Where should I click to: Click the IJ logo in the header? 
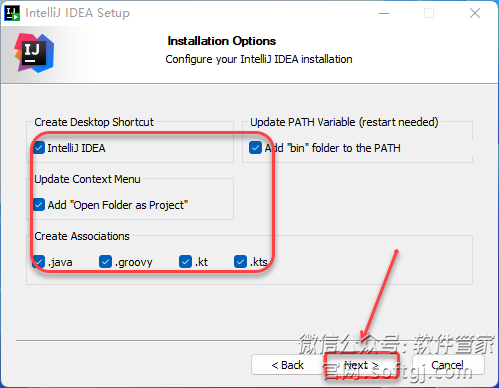click(34, 53)
